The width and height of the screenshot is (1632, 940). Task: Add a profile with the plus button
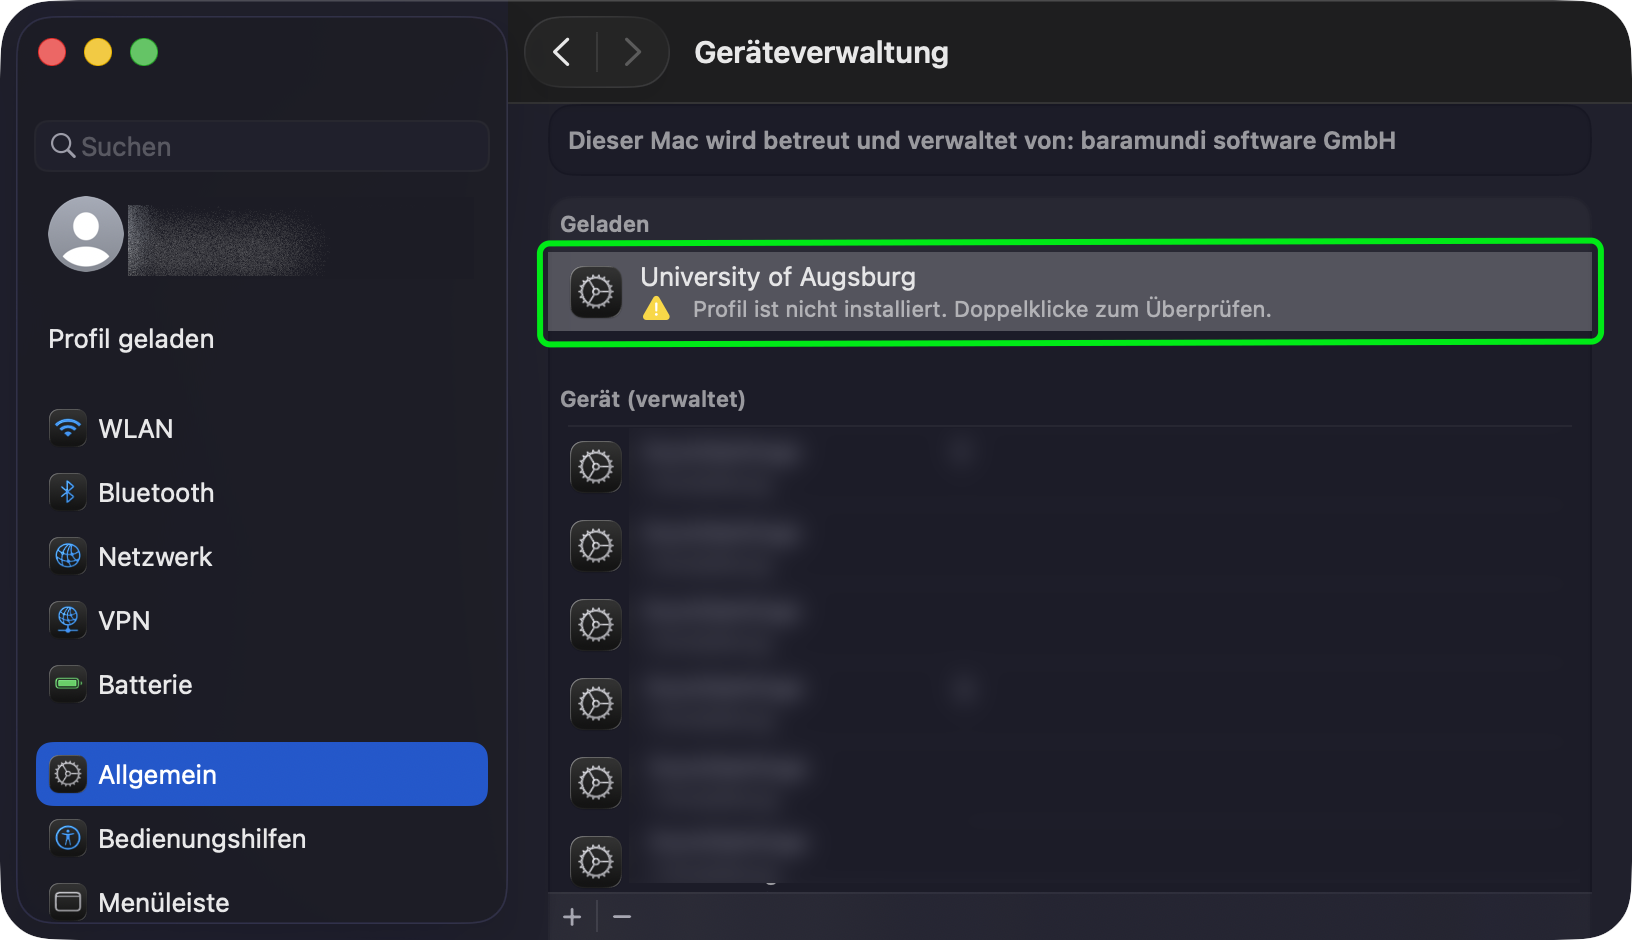pyautogui.click(x=572, y=917)
